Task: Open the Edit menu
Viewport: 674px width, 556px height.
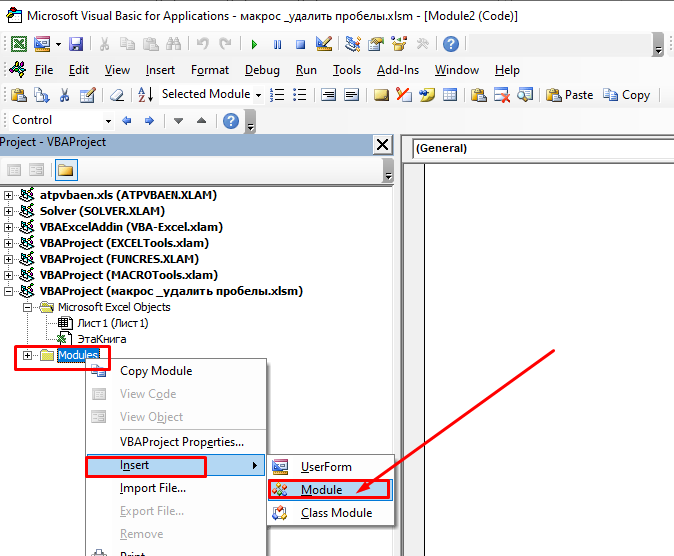Action: 79,70
